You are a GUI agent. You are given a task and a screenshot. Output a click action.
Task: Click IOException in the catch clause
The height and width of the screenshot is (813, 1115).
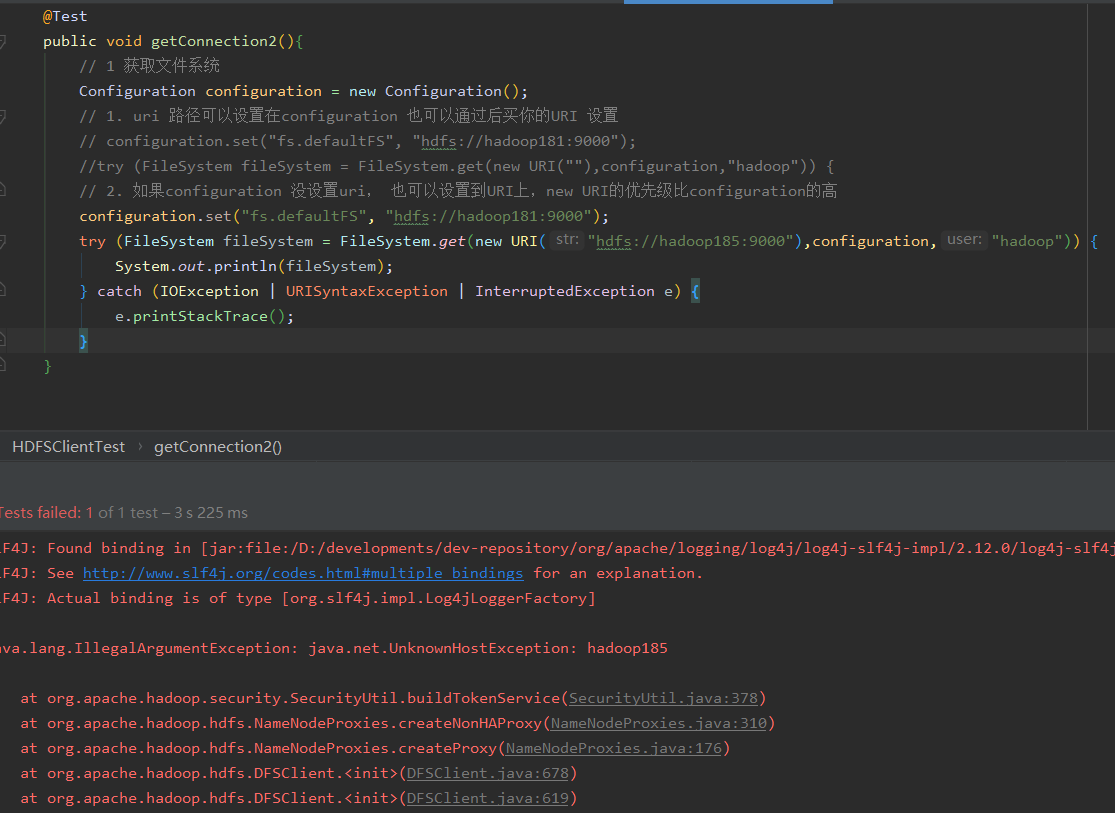(x=209, y=291)
